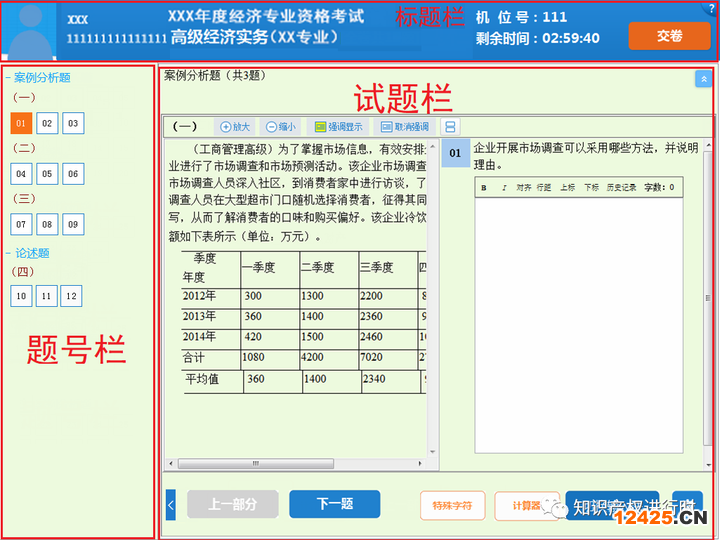The height and width of the screenshot is (540, 720).
Task: Toggle the split layout icon
Action: click(x=450, y=127)
